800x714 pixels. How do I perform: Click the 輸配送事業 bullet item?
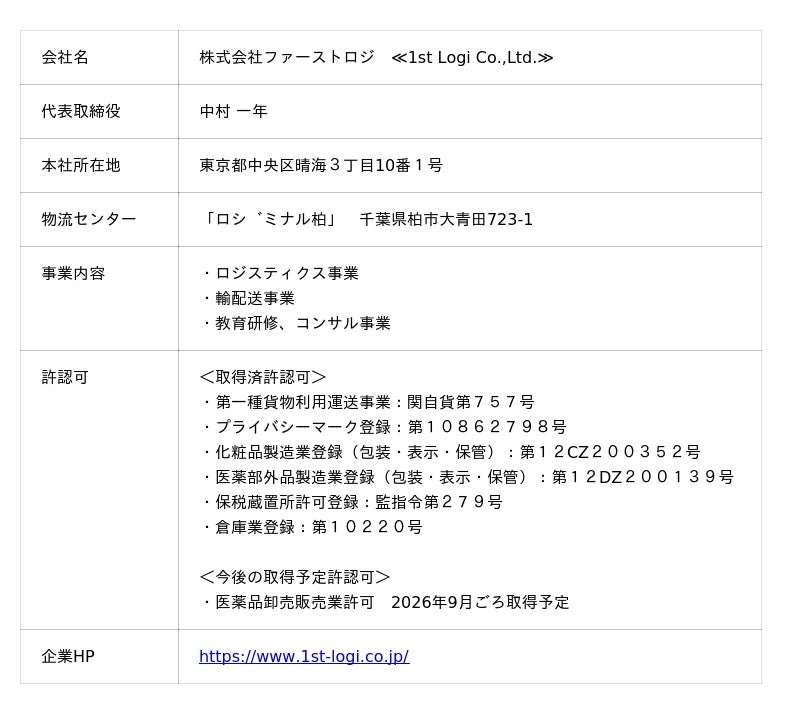click(x=248, y=299)
